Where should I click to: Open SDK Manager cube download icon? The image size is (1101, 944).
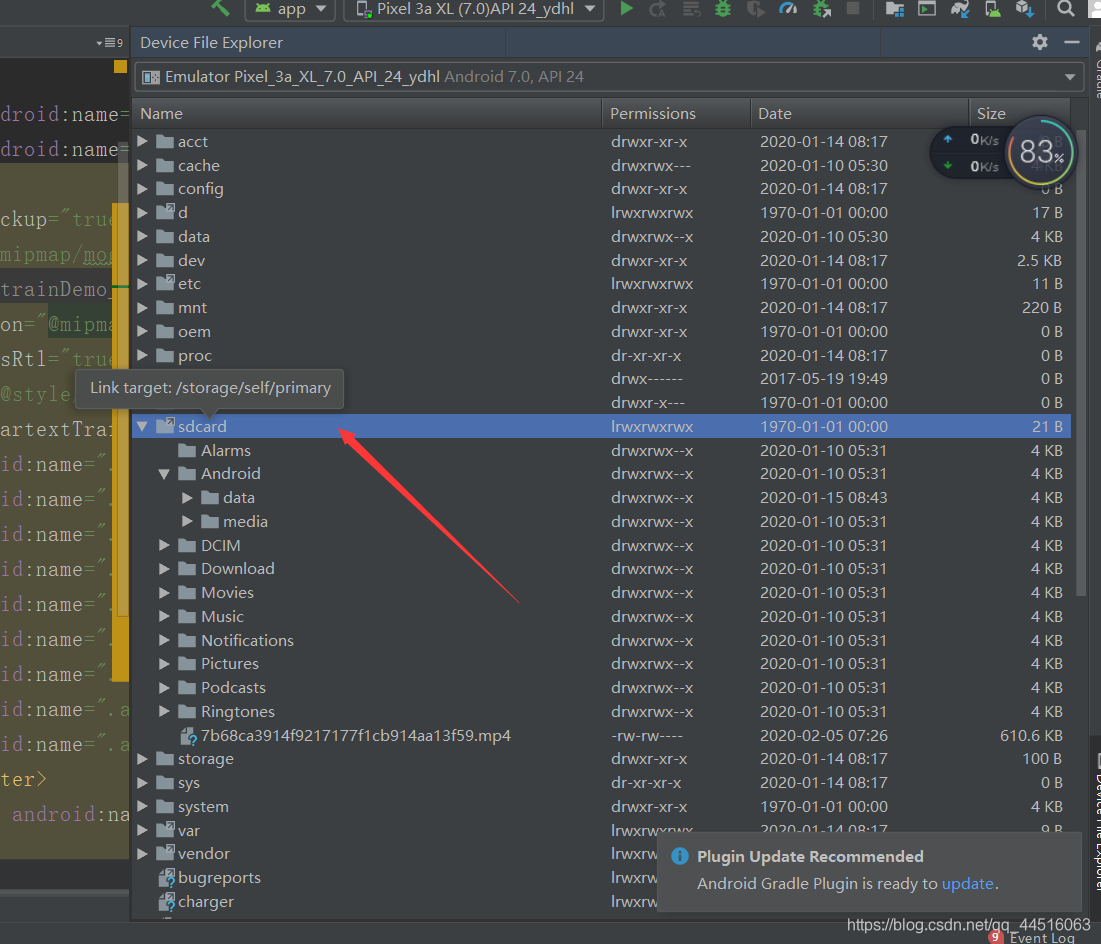[1024, 8]
